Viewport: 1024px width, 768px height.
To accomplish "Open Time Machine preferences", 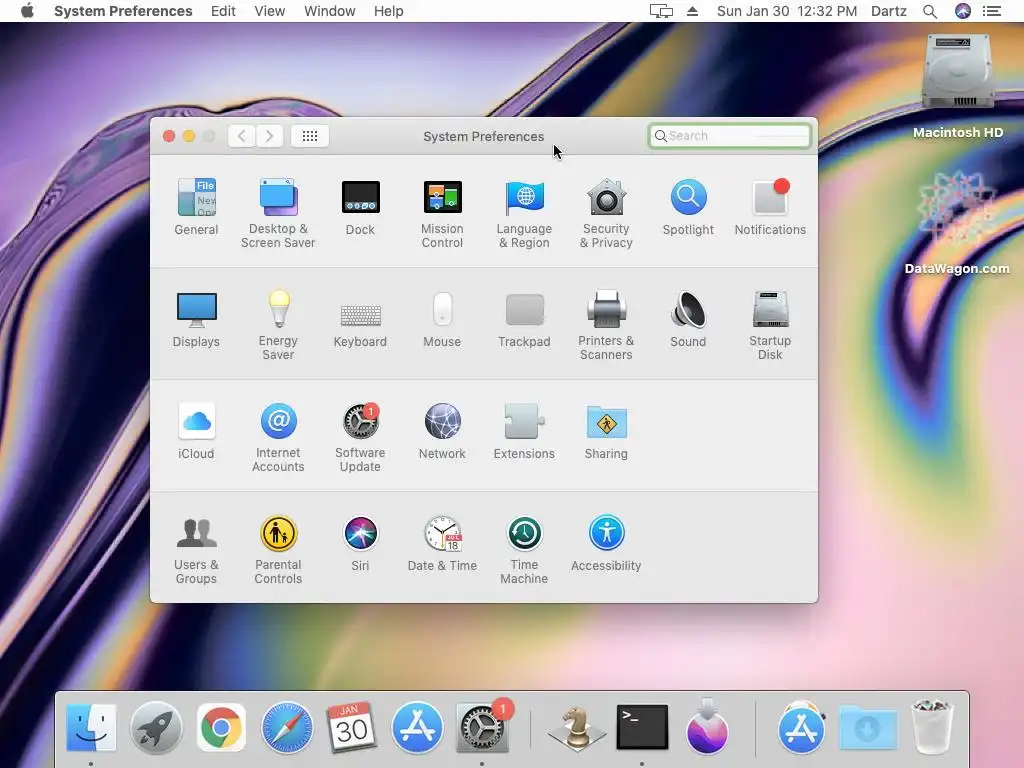I will (x=524, y=549).
